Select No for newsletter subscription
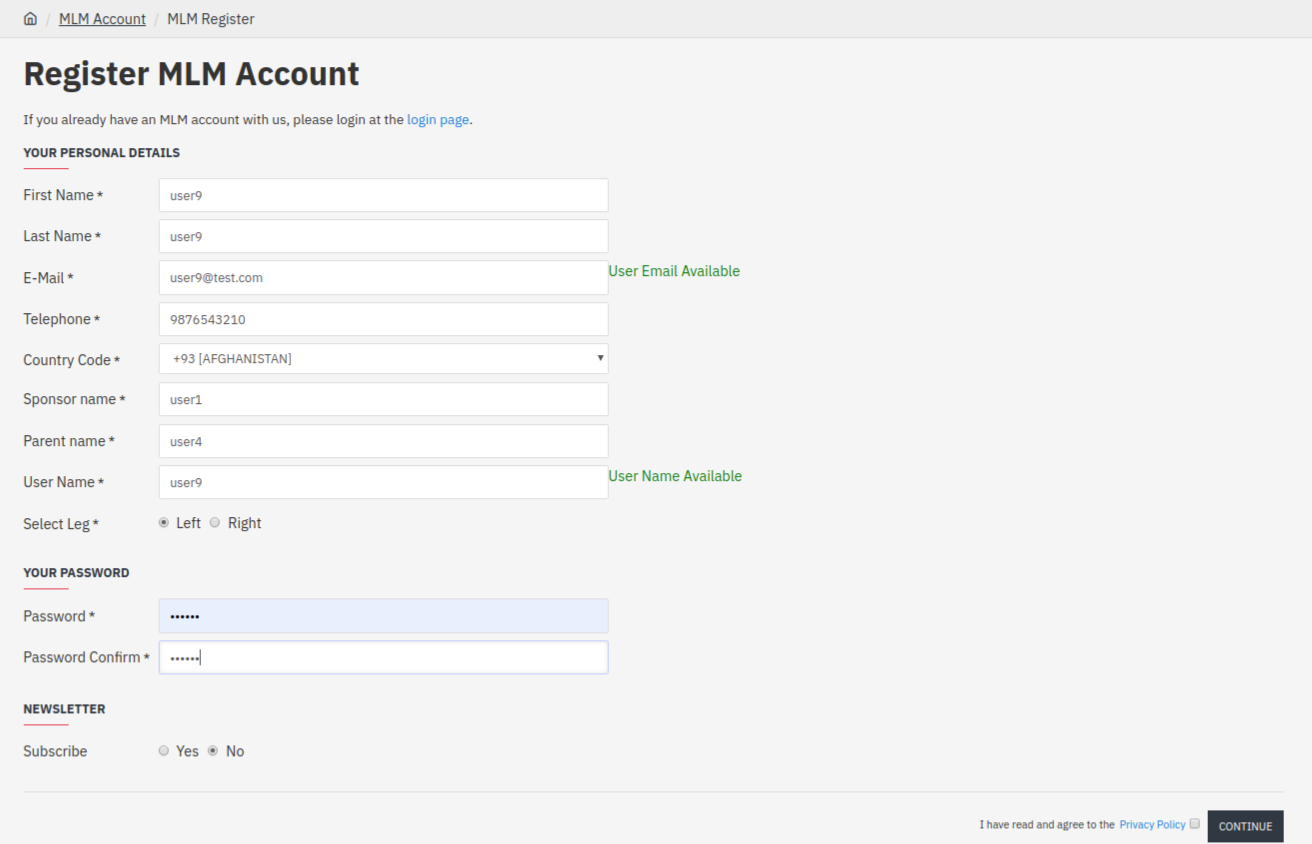This screenshot has width=1312, height=844. 213,751
